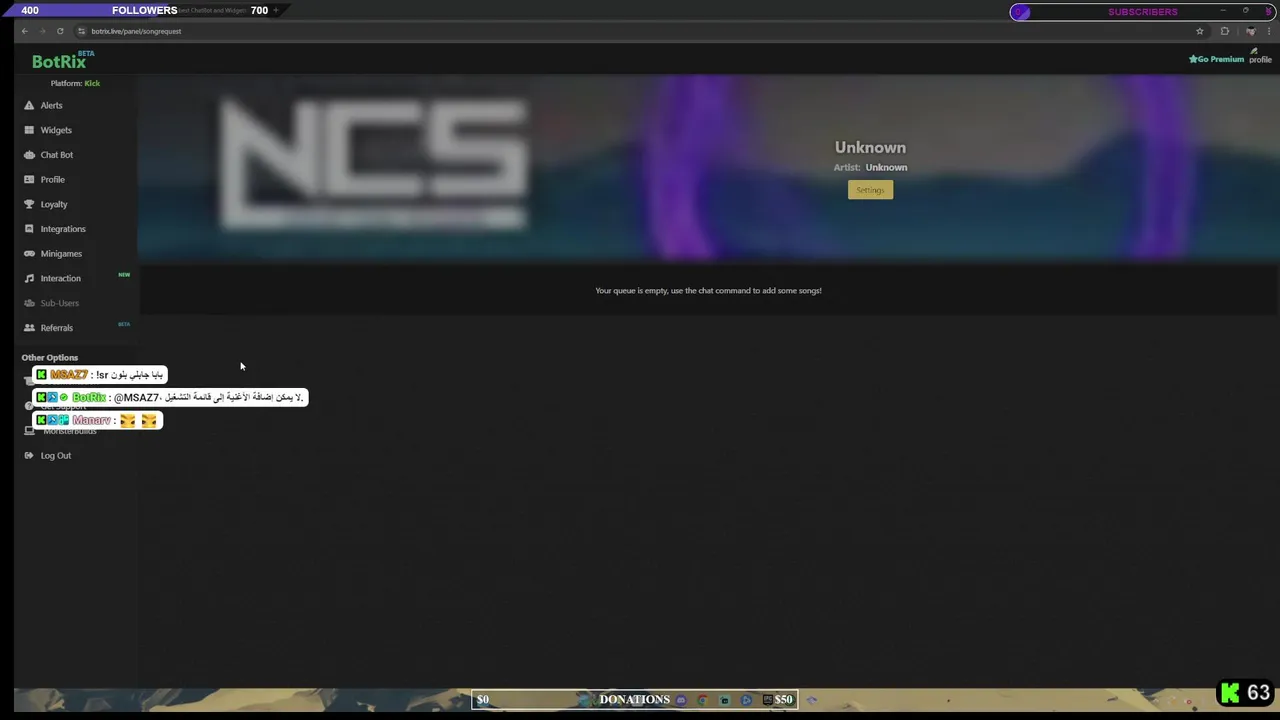Open the browser extensions puzzle icon

point(1224,31)
